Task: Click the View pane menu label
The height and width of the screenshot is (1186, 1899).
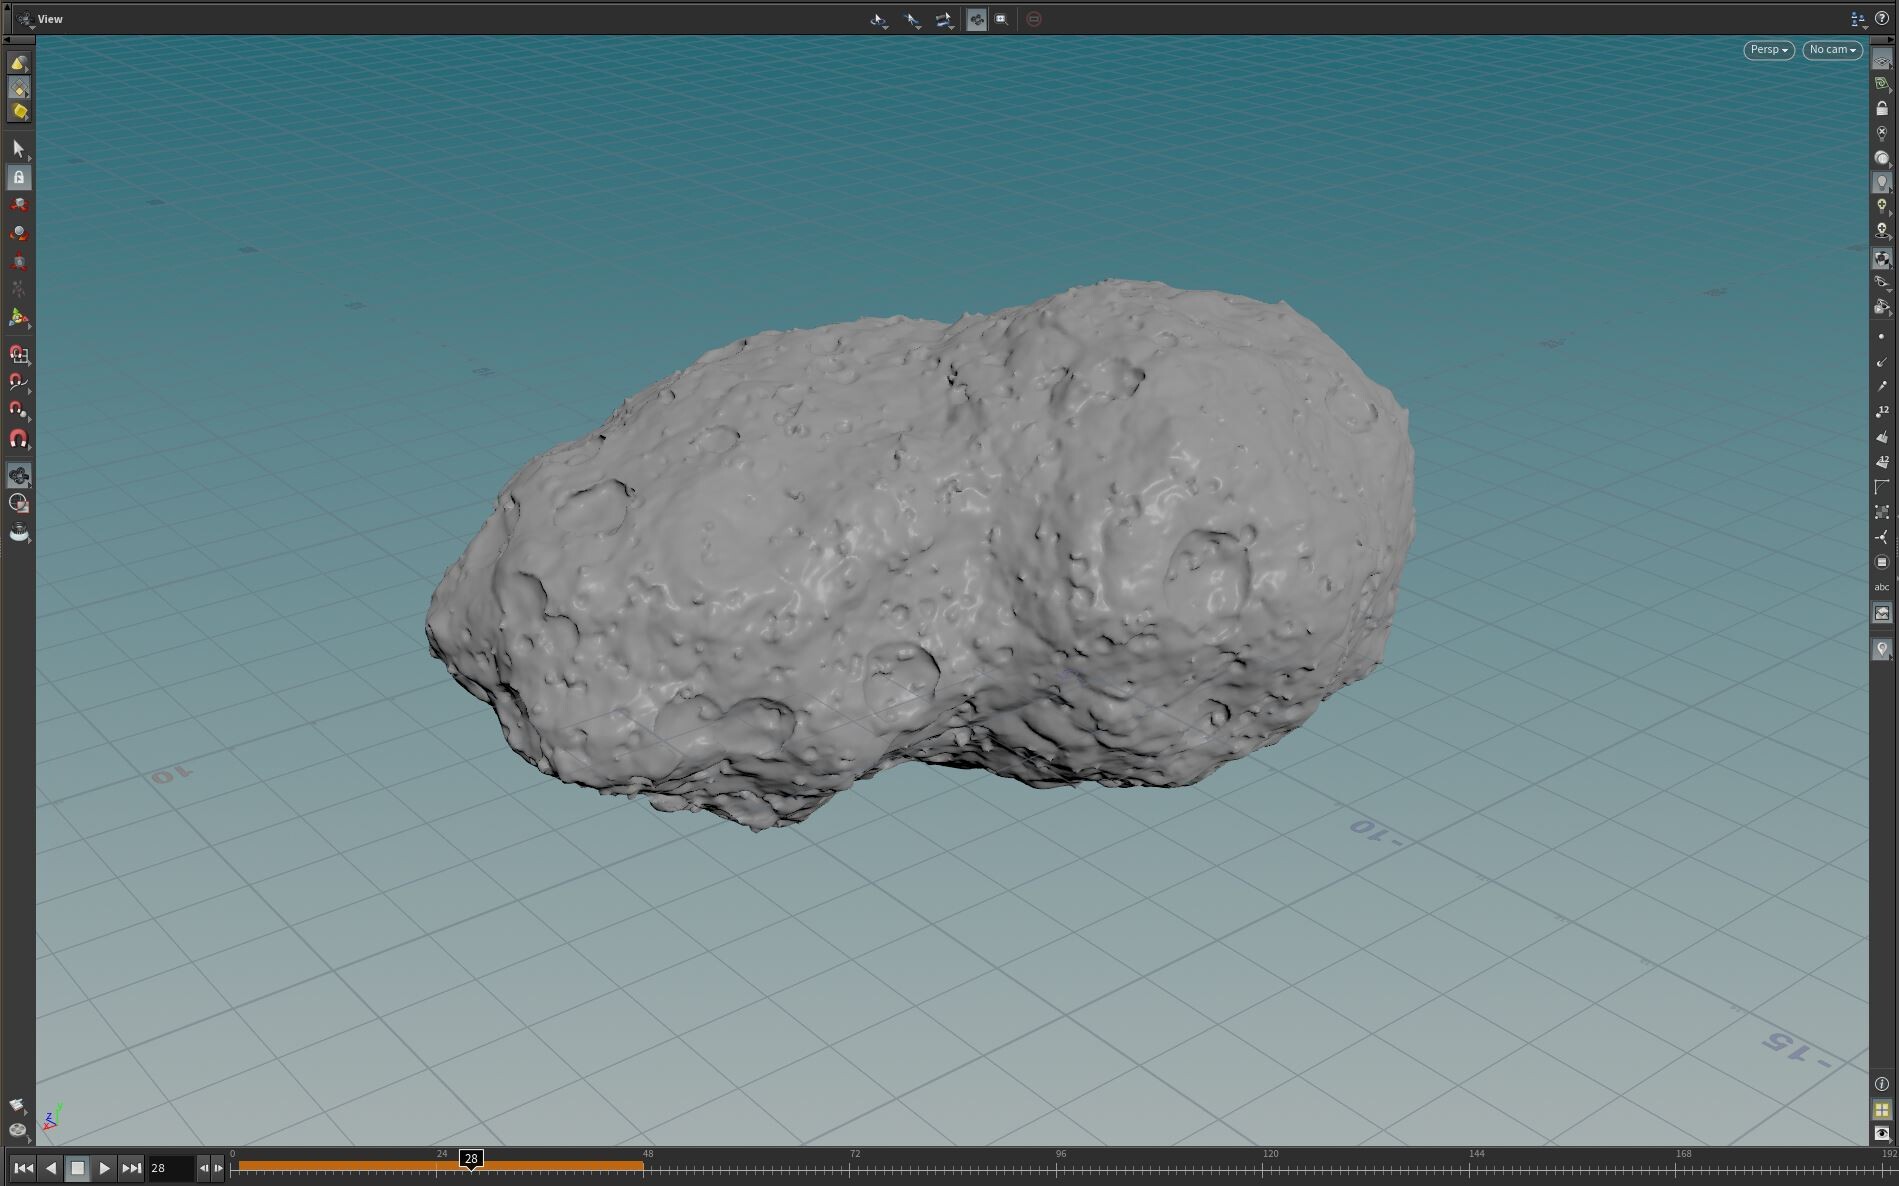Action: [49, 19]
